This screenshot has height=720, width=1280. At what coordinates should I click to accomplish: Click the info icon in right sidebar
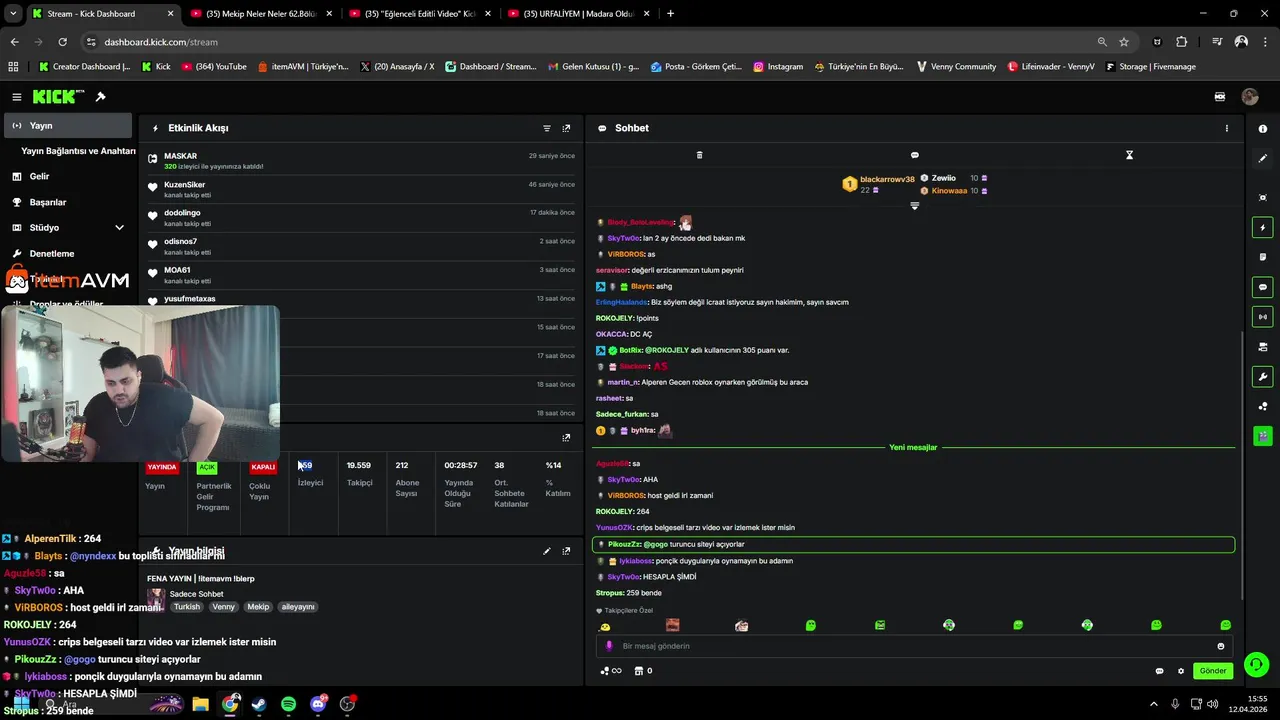[x=1263, y=129]
